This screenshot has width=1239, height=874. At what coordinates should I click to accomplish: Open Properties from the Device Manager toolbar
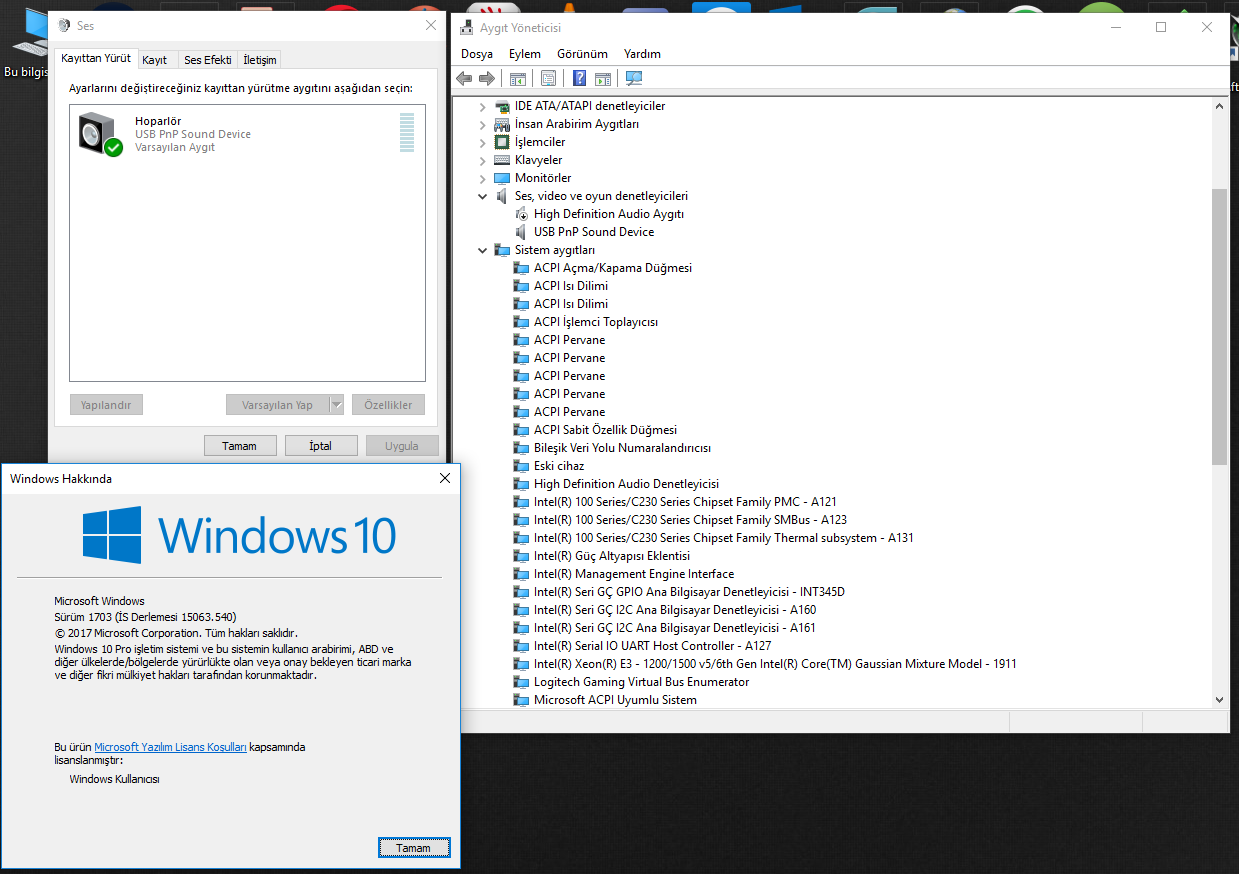point(548,79)
